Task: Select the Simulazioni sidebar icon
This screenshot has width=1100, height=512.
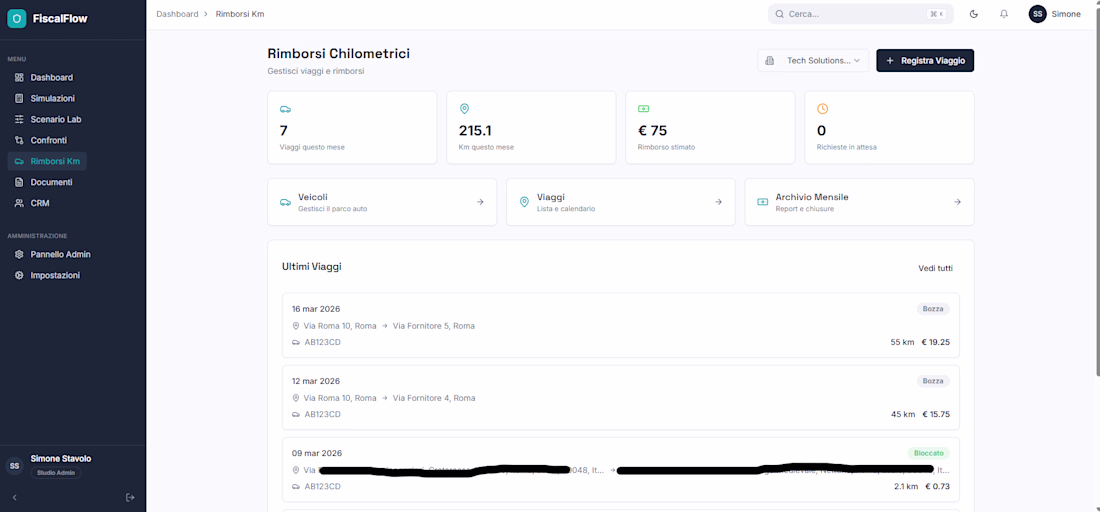Action: [20, 98]
